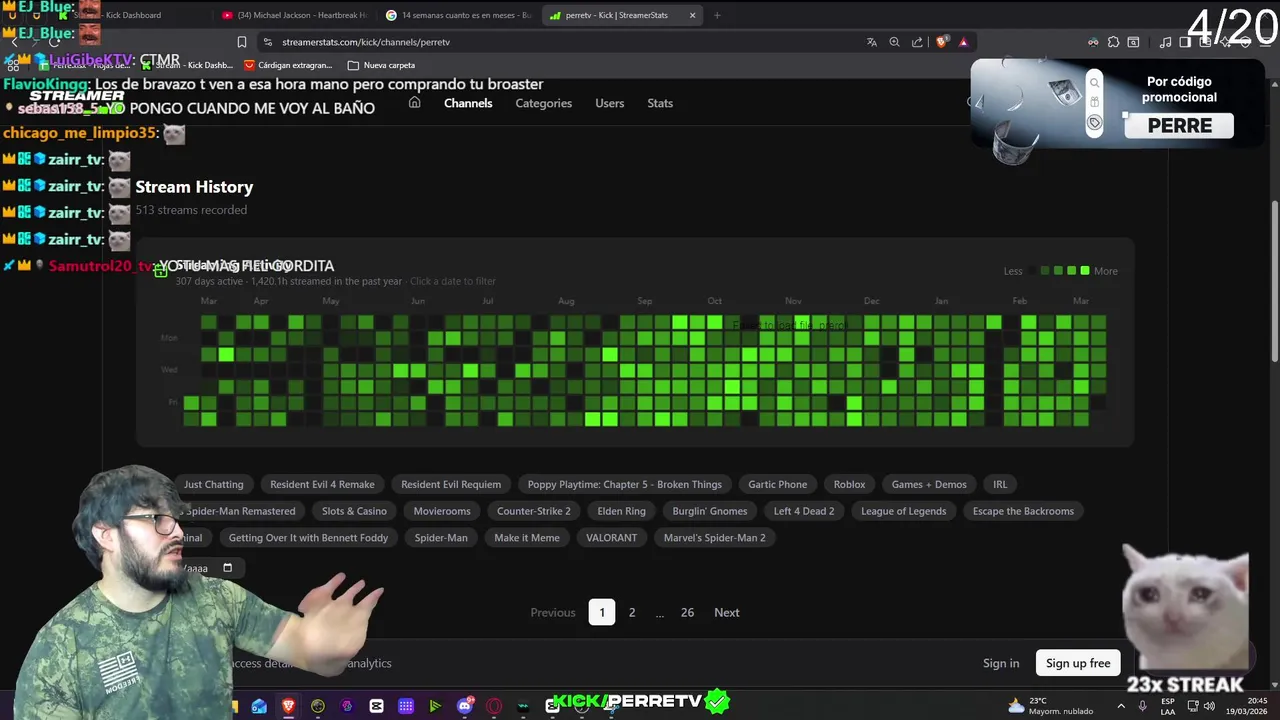
Task: Click the Sign in link
Action: click(1001, 663)
